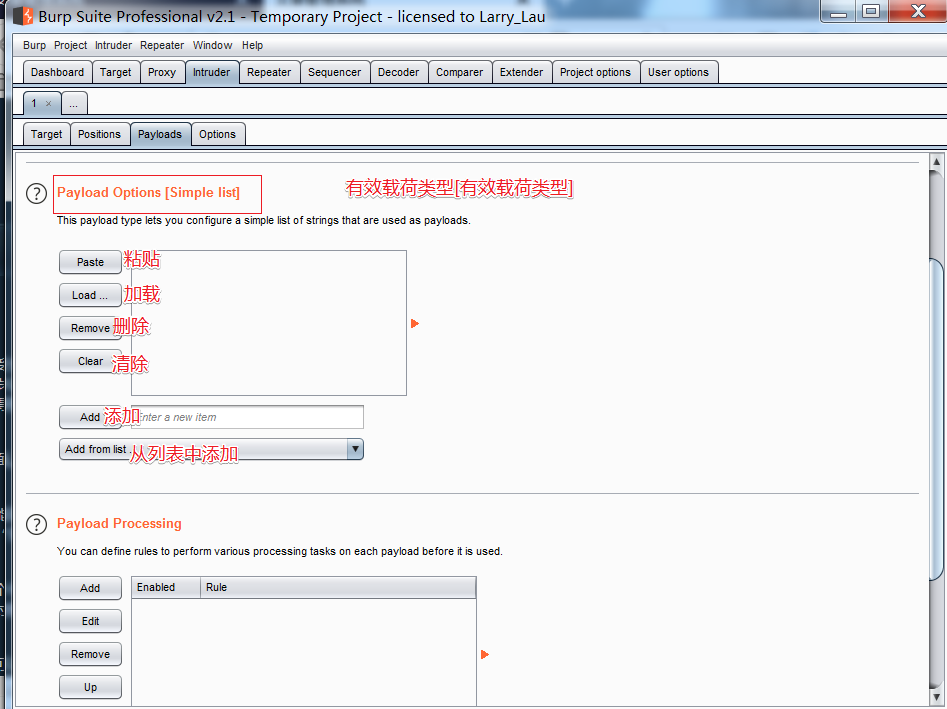Click Remove in Payload Options
The image size is (947, 709).
[x=91, y=328]
